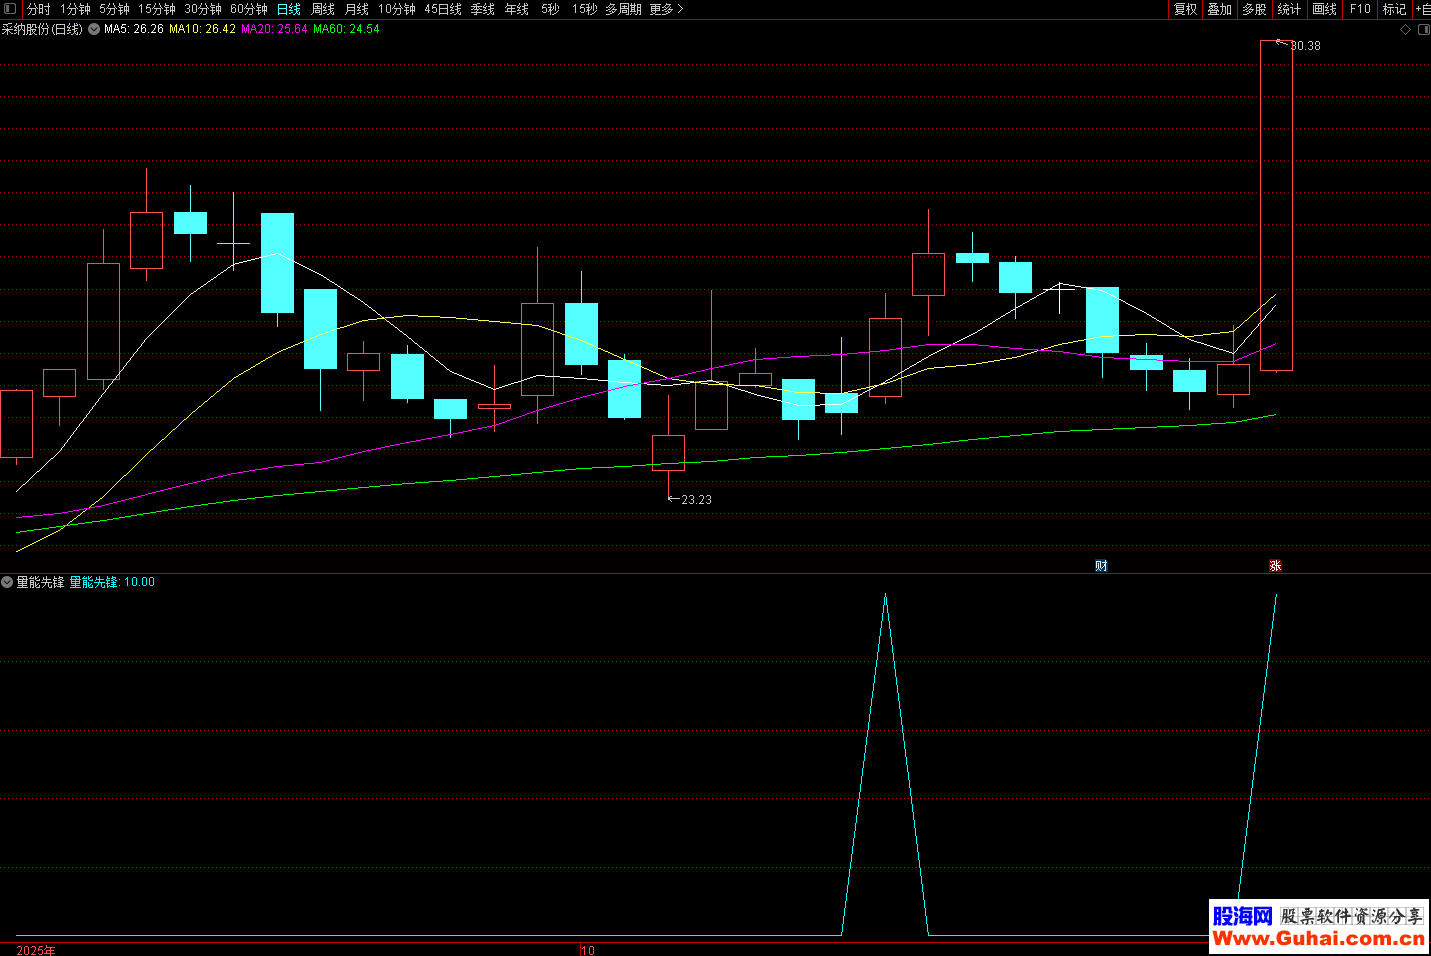Select the 60分钟 period tab
The image size is (1431, 956).
[249, 9]
